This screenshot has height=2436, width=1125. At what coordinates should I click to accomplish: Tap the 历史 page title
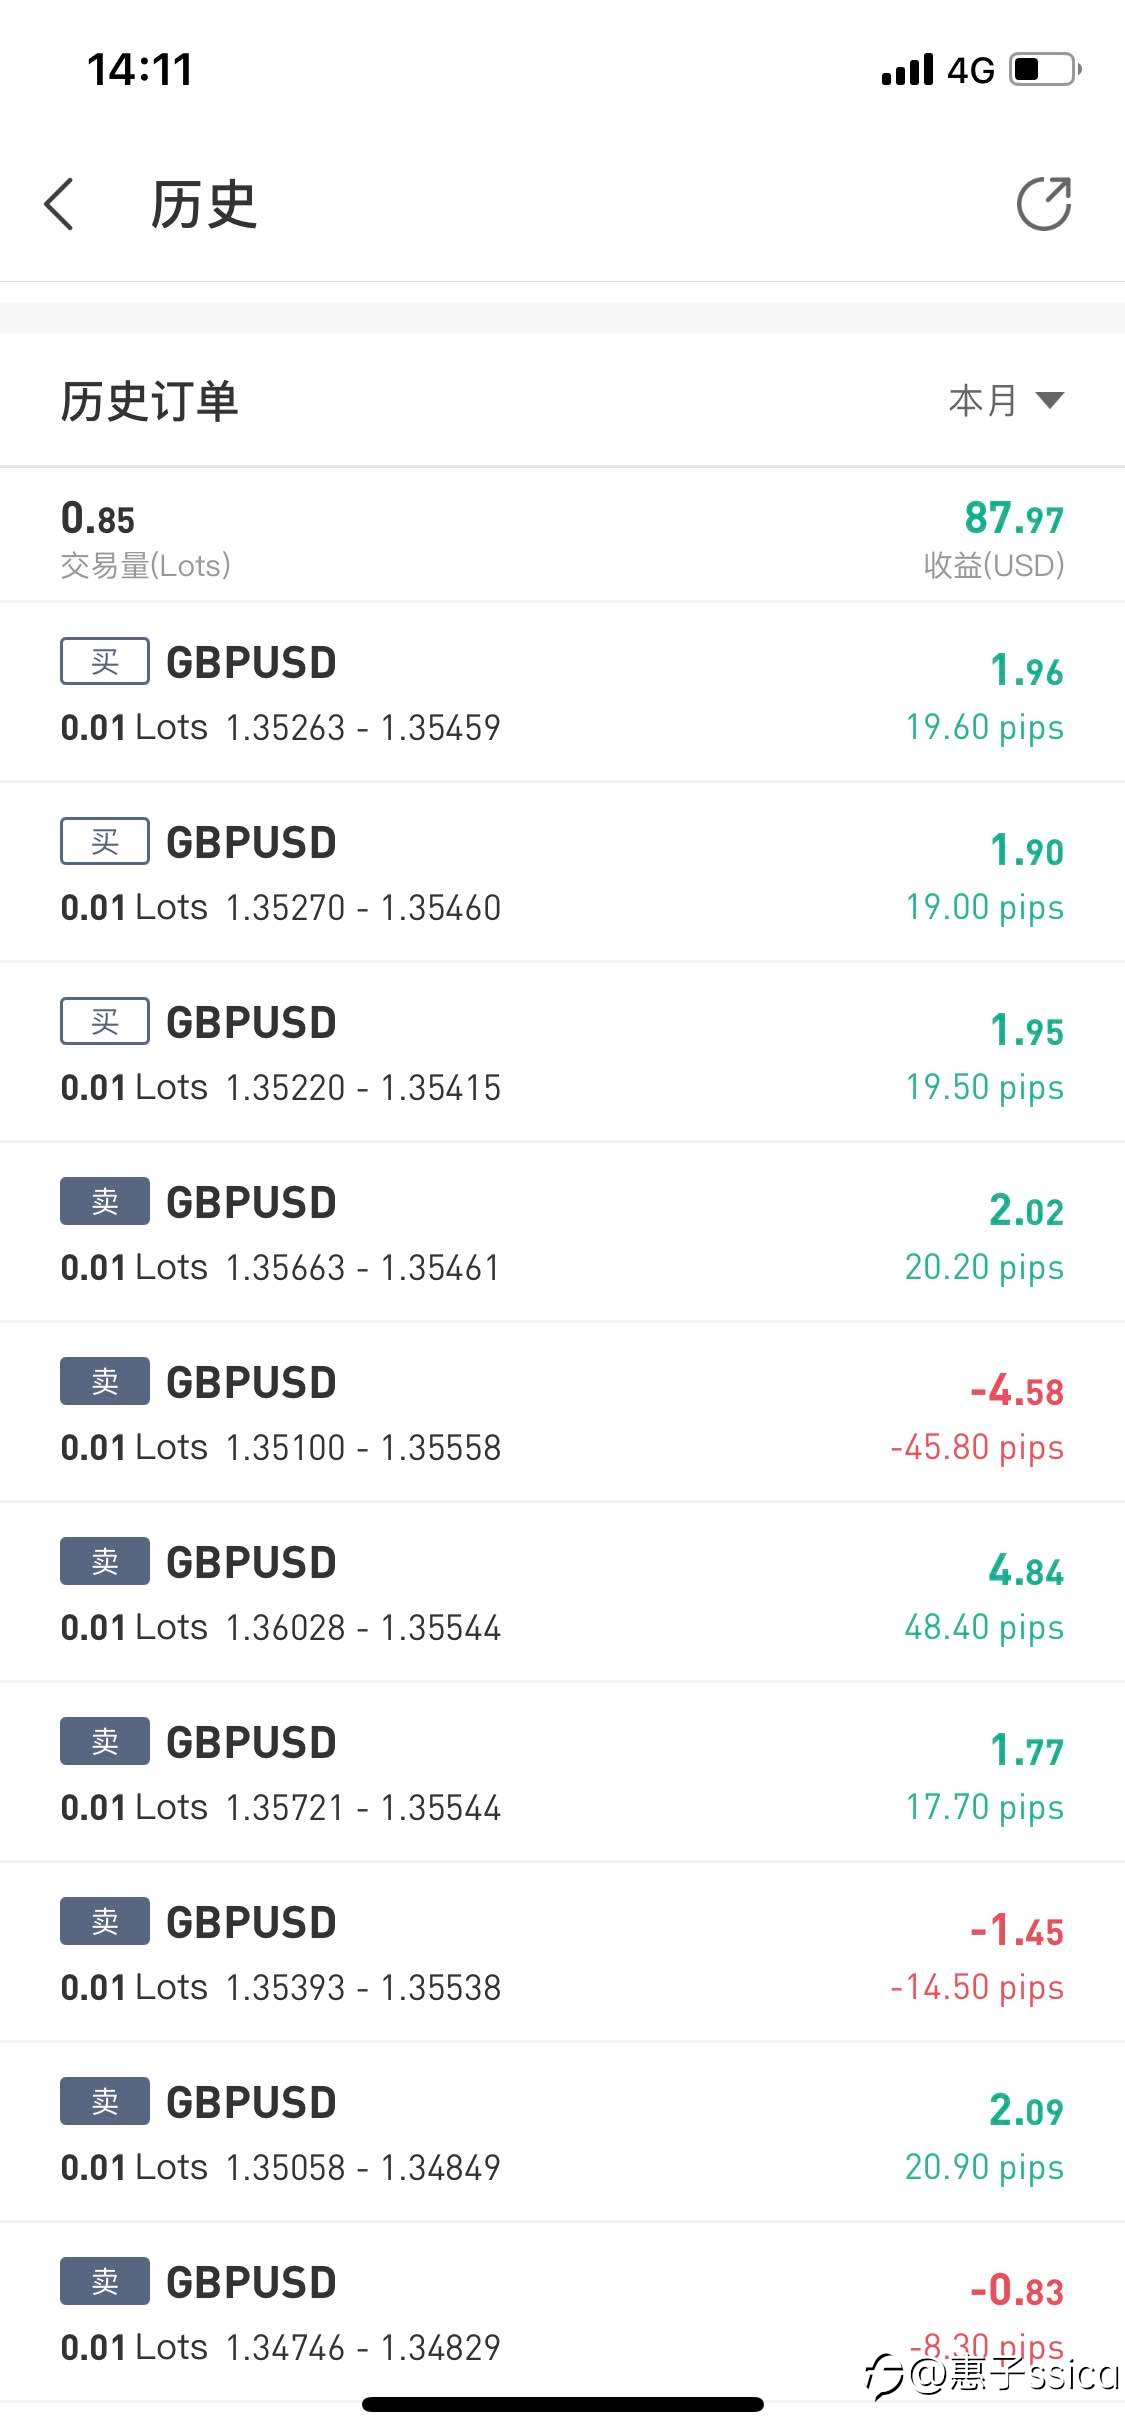click(204, 205)
